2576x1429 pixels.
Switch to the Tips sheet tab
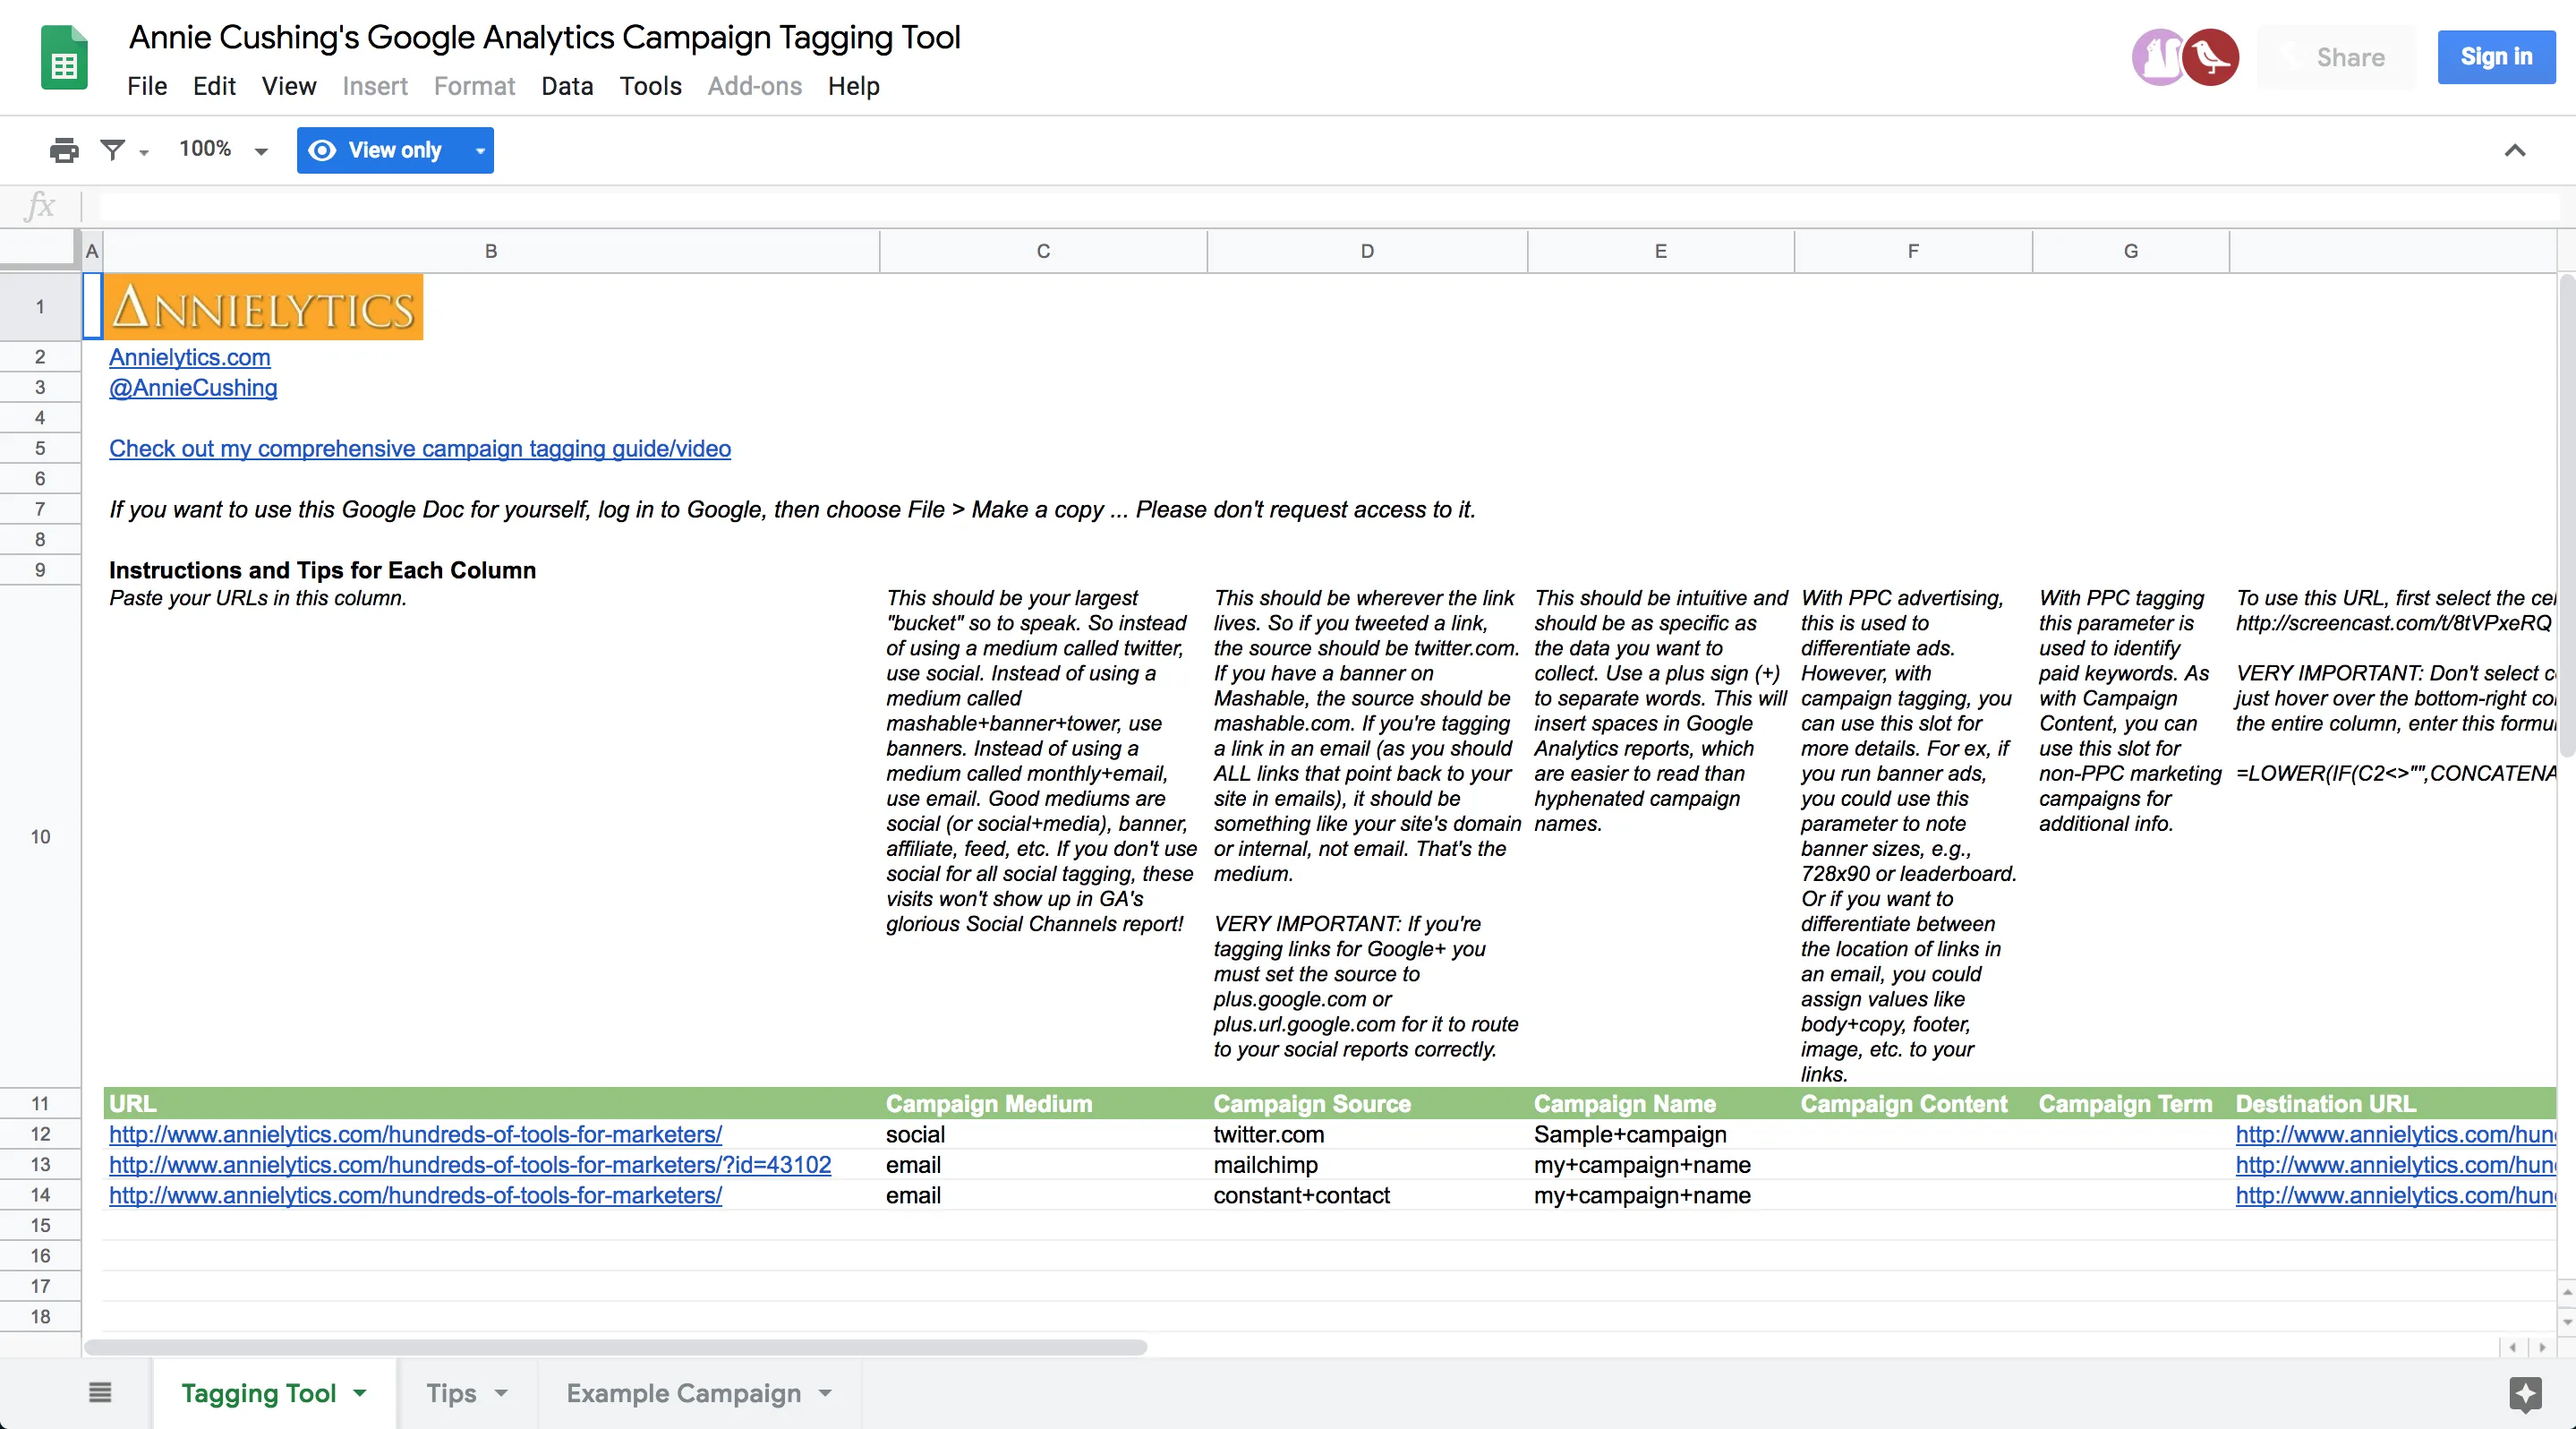point(451,1393)
